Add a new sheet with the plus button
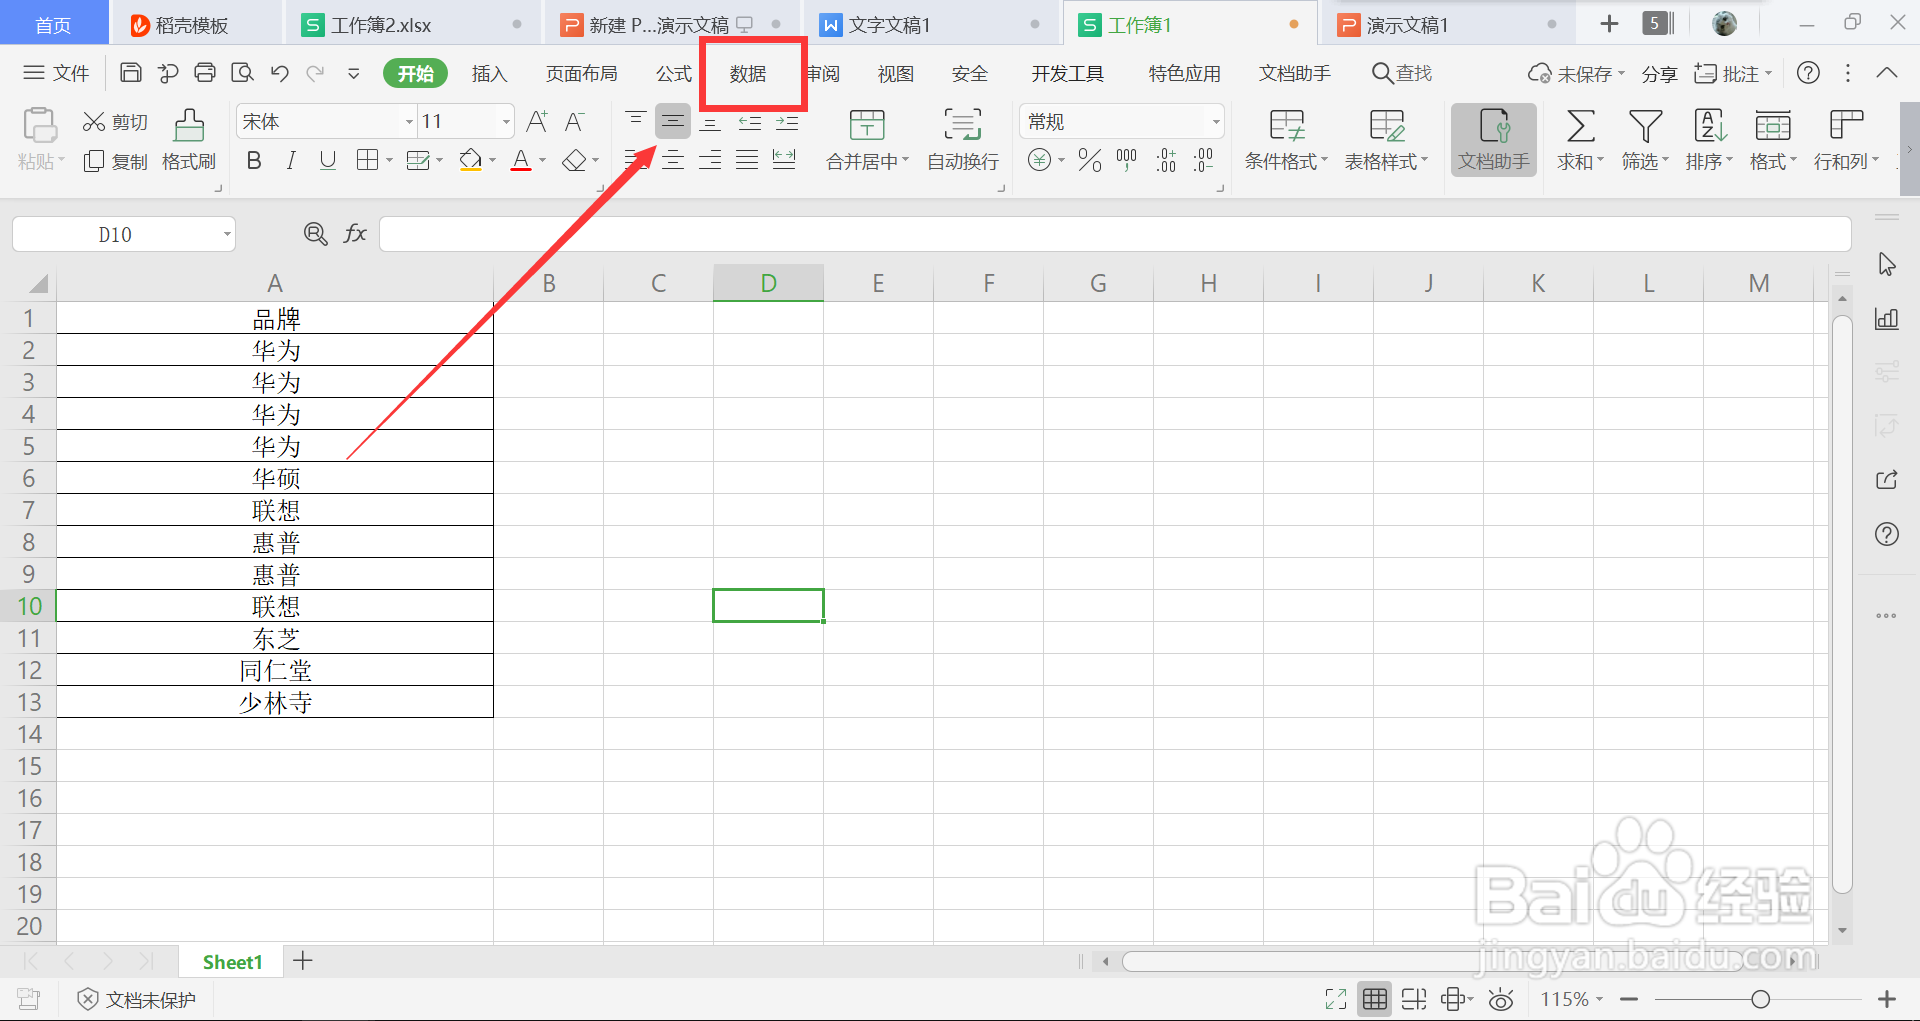The image size is (1920, 1021). tap(303, 961)
